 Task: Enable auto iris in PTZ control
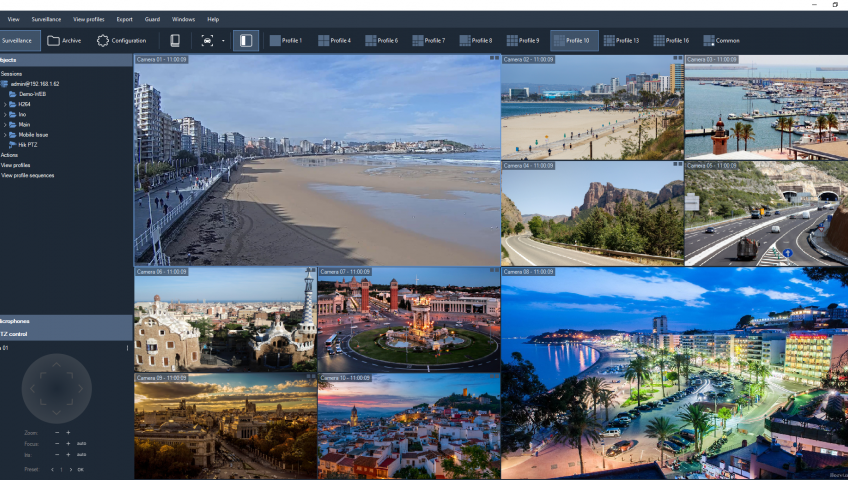click(81, 454)
